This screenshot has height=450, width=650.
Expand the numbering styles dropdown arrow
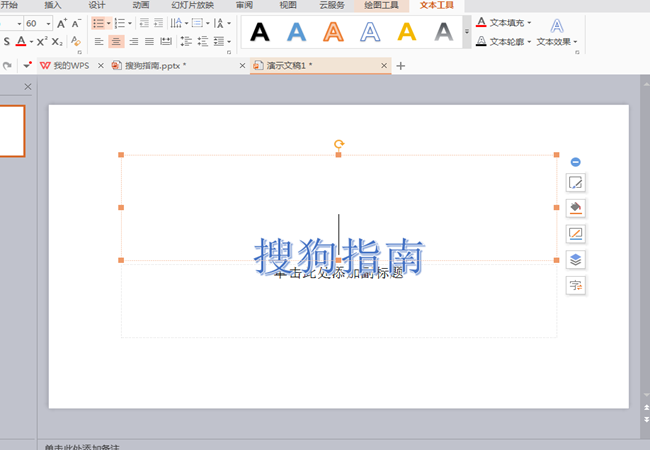point(130,23)
